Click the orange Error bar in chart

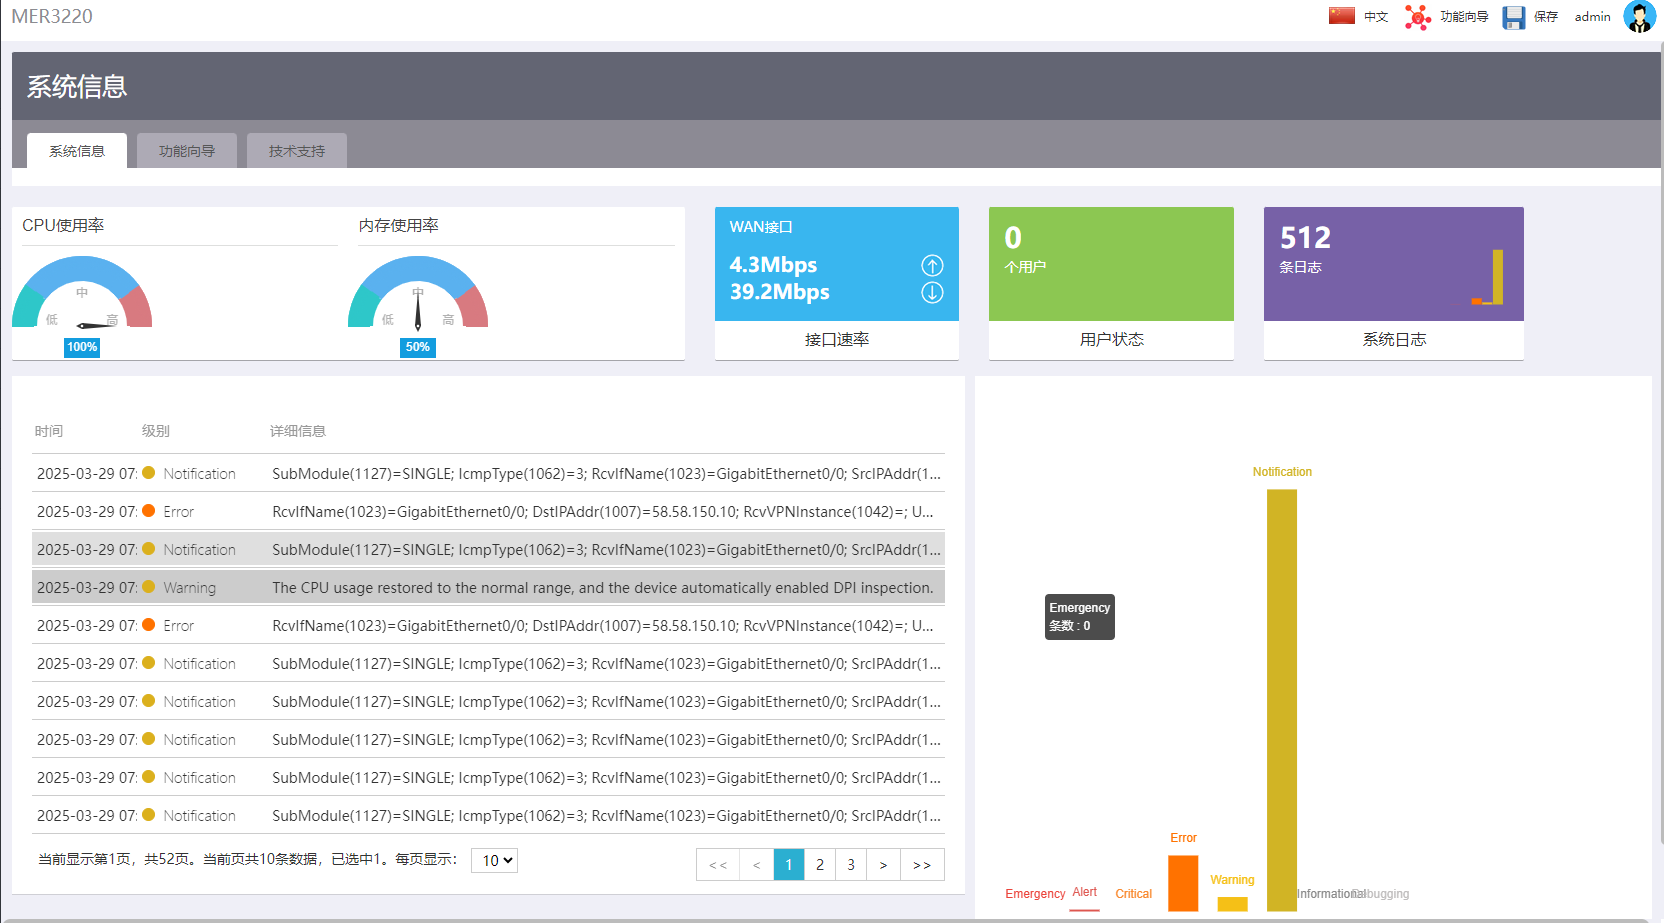click(x=1183, y=882)
